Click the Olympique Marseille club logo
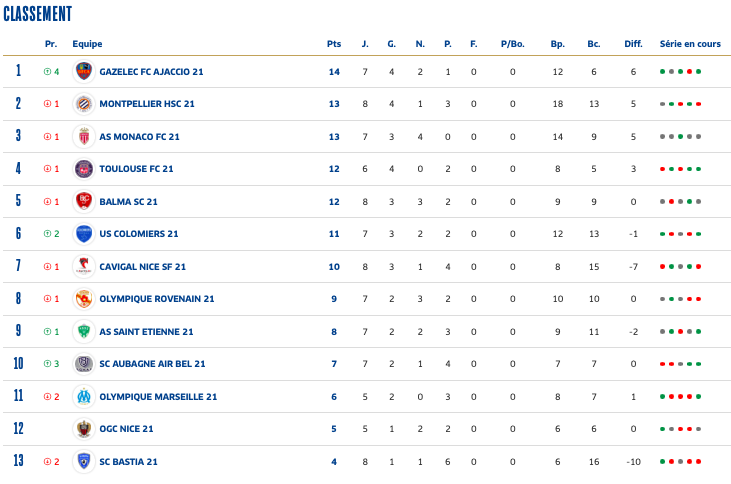The height and width of the screenshot is (484, 731). (84, 397)
